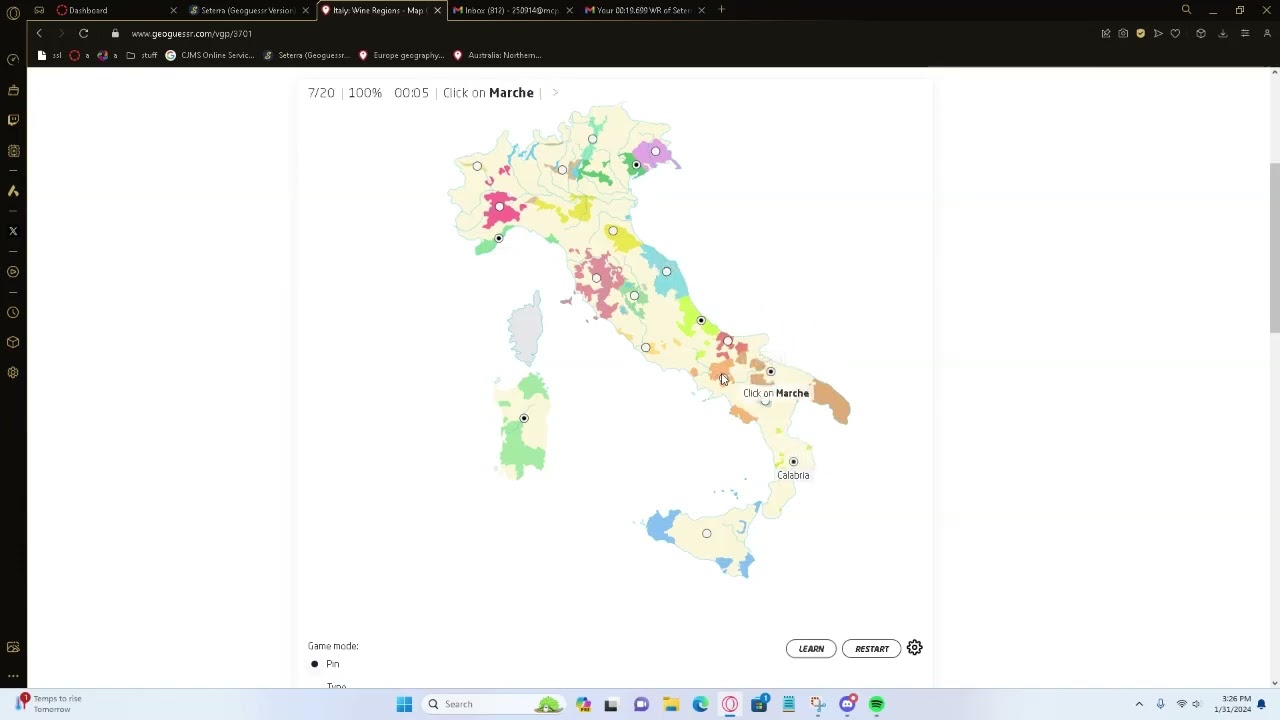Open sidebar settings gear icon
The image size is (1280, 720).
(x=13, y=373)
